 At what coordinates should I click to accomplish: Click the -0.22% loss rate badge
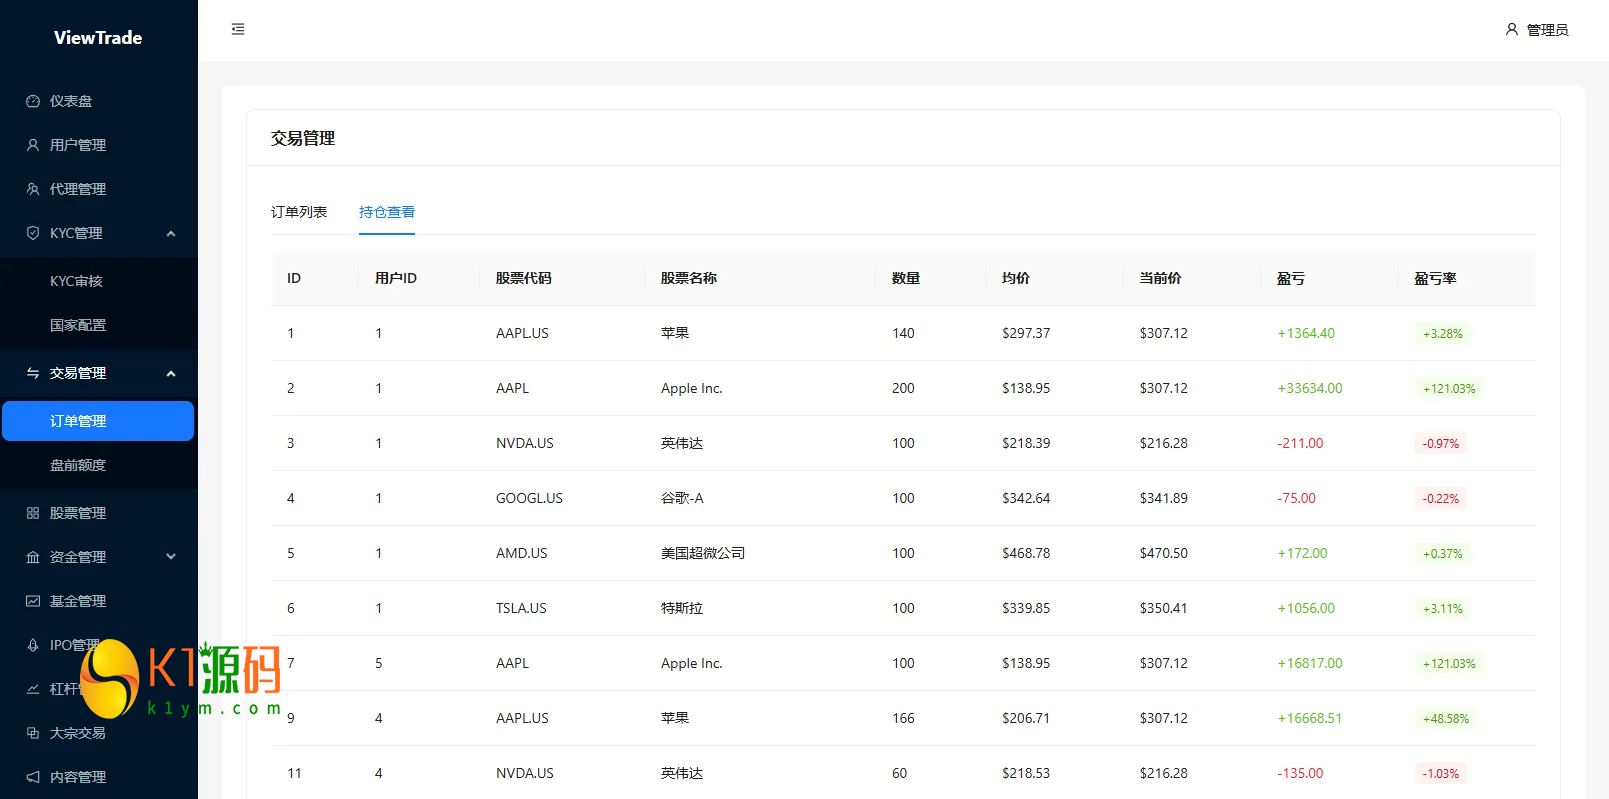(x=1441, y=499)
